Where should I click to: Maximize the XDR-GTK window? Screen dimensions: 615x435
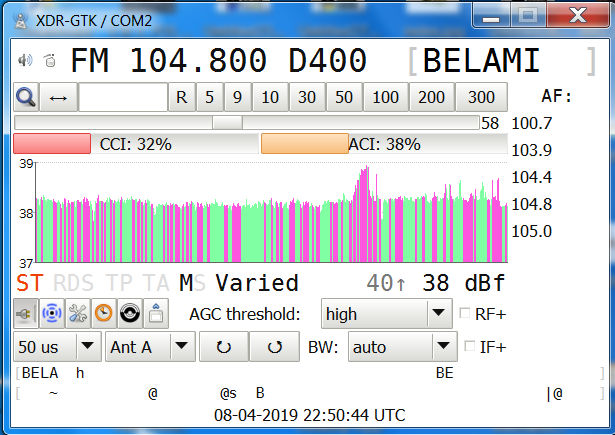[528, 16]
